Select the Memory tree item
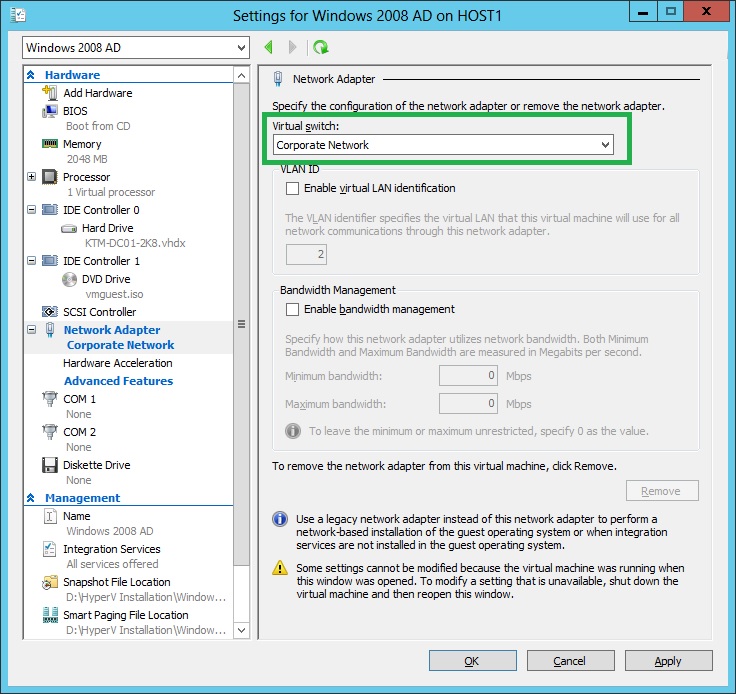This screenshot has width=736, height=694. [82, 144]
